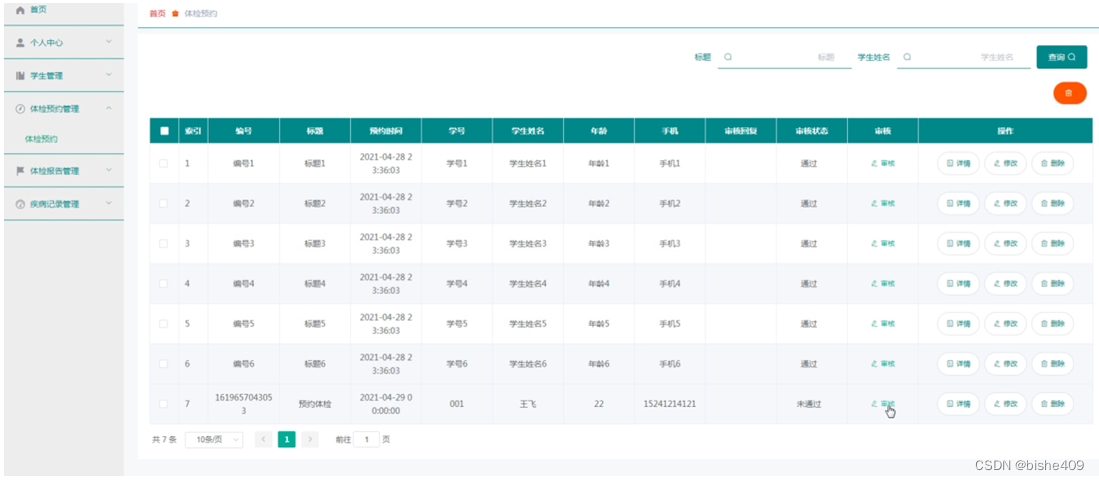
Task: Click the 标题 search input field
Action: [x=784, y=57]
